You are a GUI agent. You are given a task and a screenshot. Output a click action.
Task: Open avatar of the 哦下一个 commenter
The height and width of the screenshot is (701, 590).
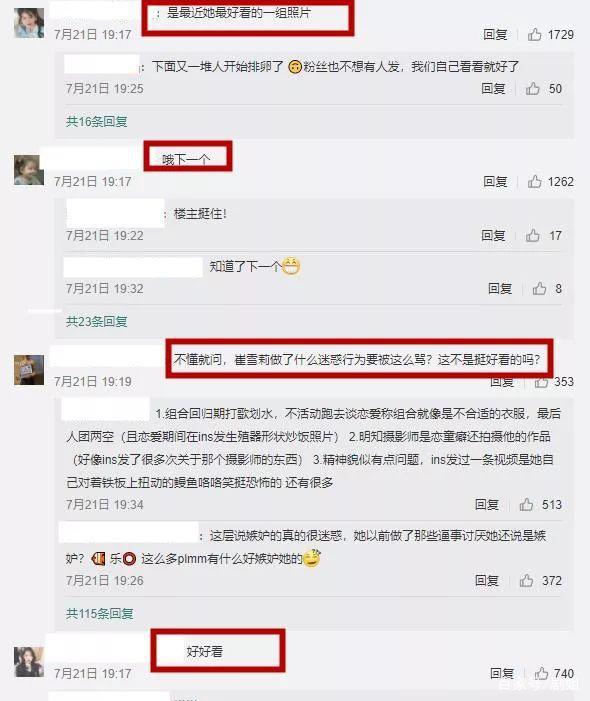tap(29, 170)
